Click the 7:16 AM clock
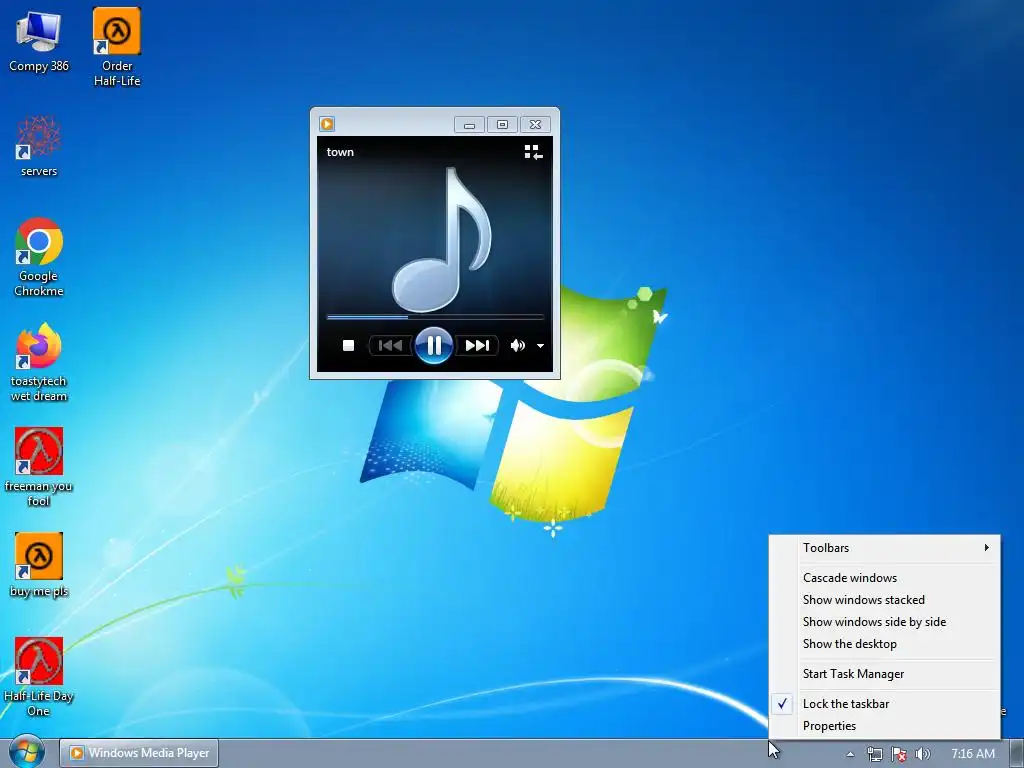Screen dimensions: 1024x768 pos(973,754)
